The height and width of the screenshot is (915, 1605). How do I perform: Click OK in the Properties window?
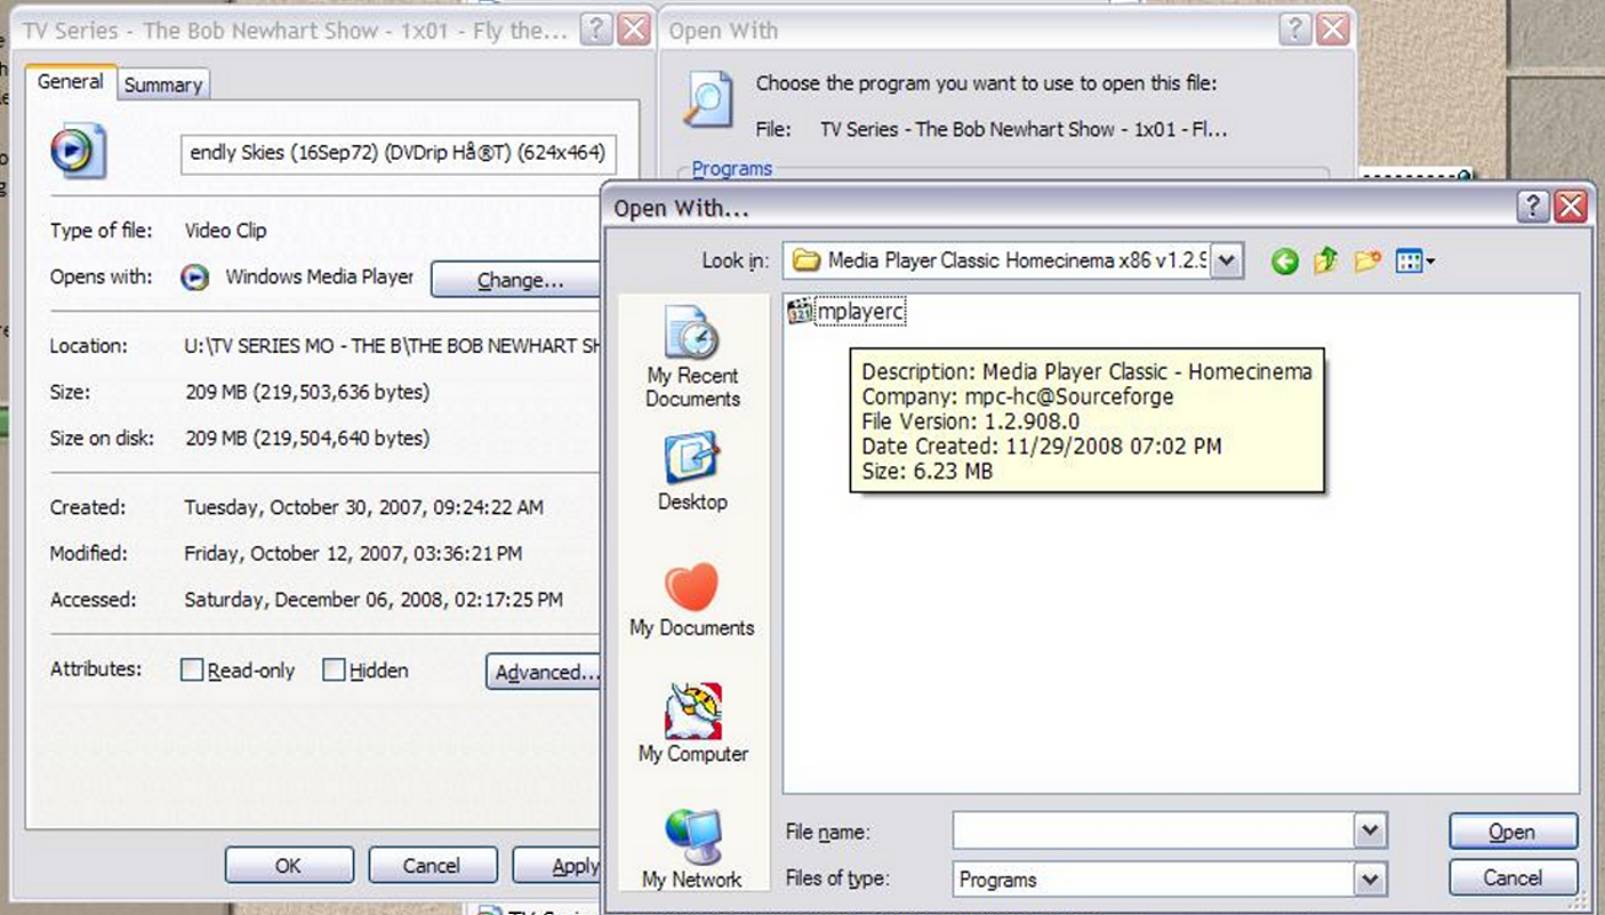(288, 865)
